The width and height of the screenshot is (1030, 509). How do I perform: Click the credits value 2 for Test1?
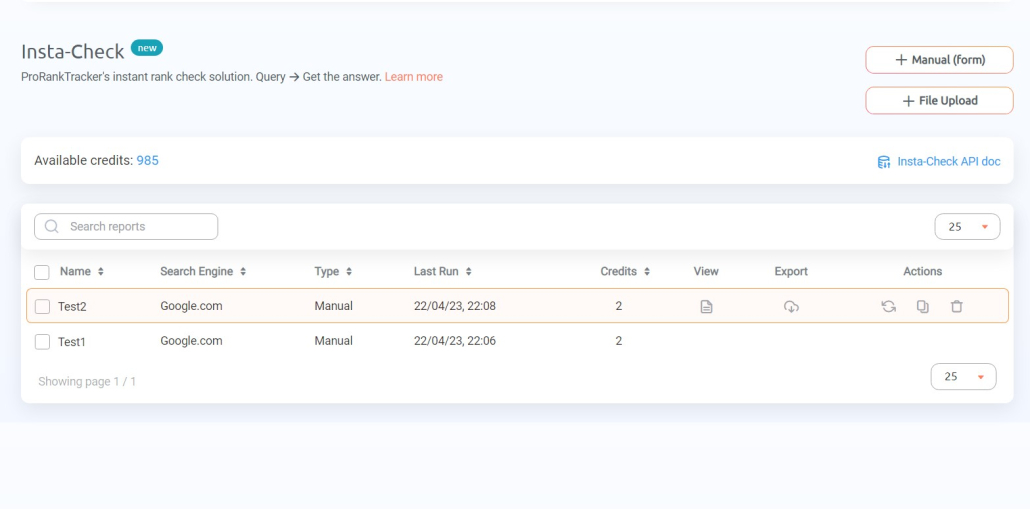click(619, 340)
